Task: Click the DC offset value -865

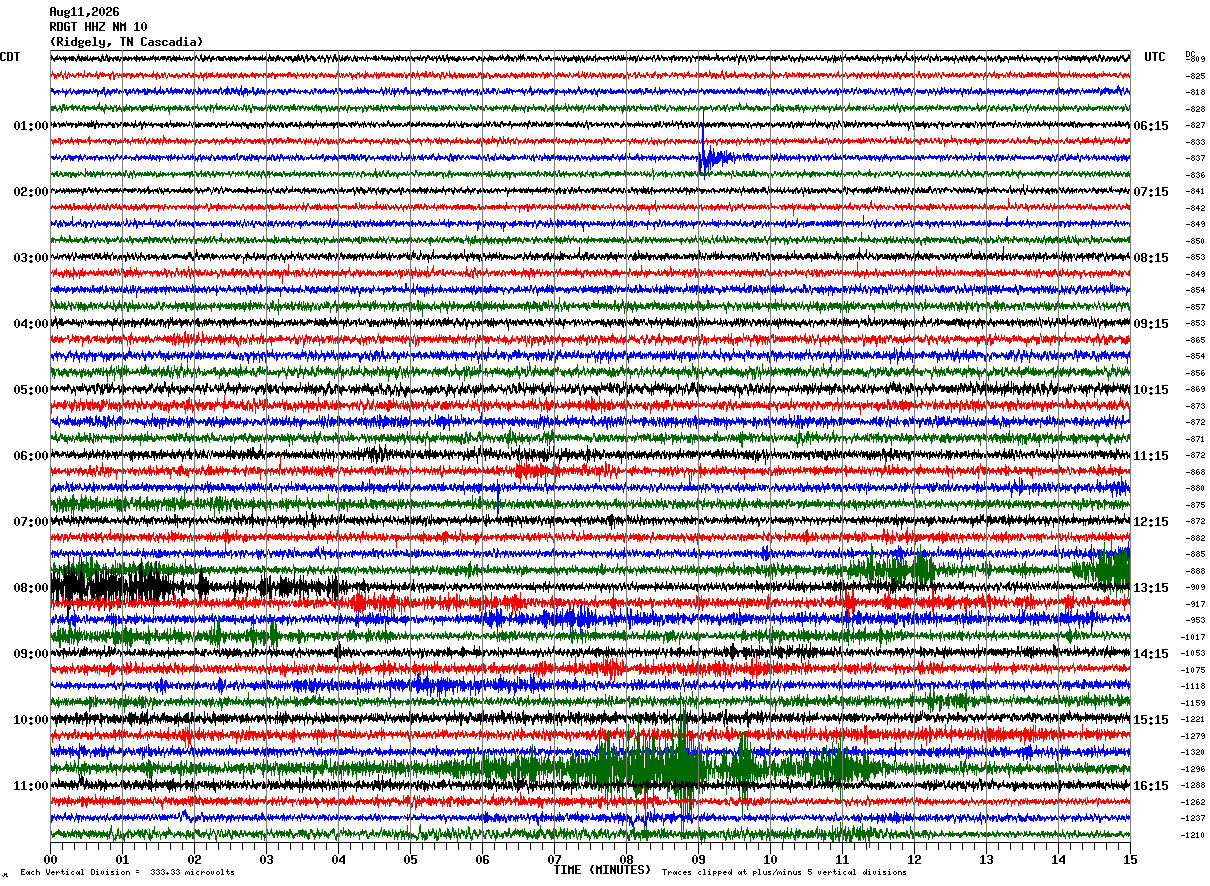Action: tap(1195, 340)
